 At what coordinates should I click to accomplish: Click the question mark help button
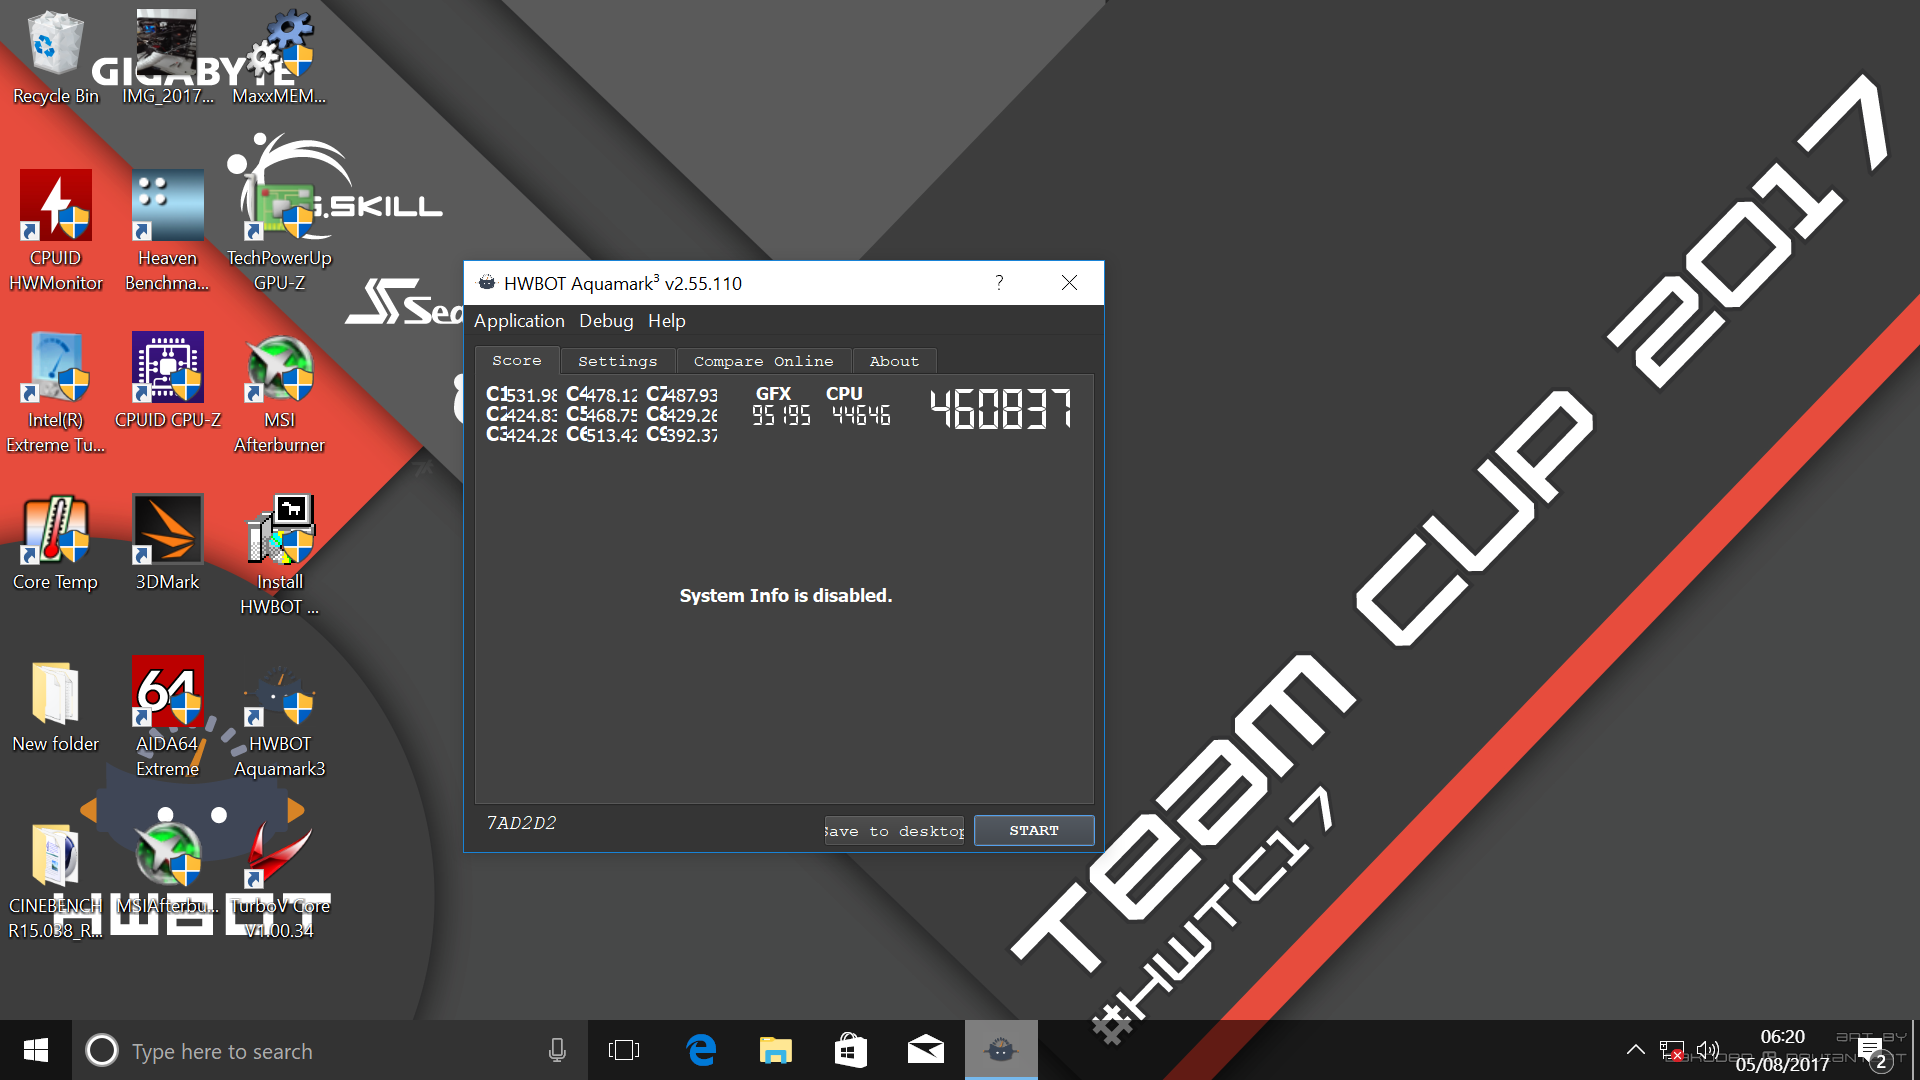[999, 283]
